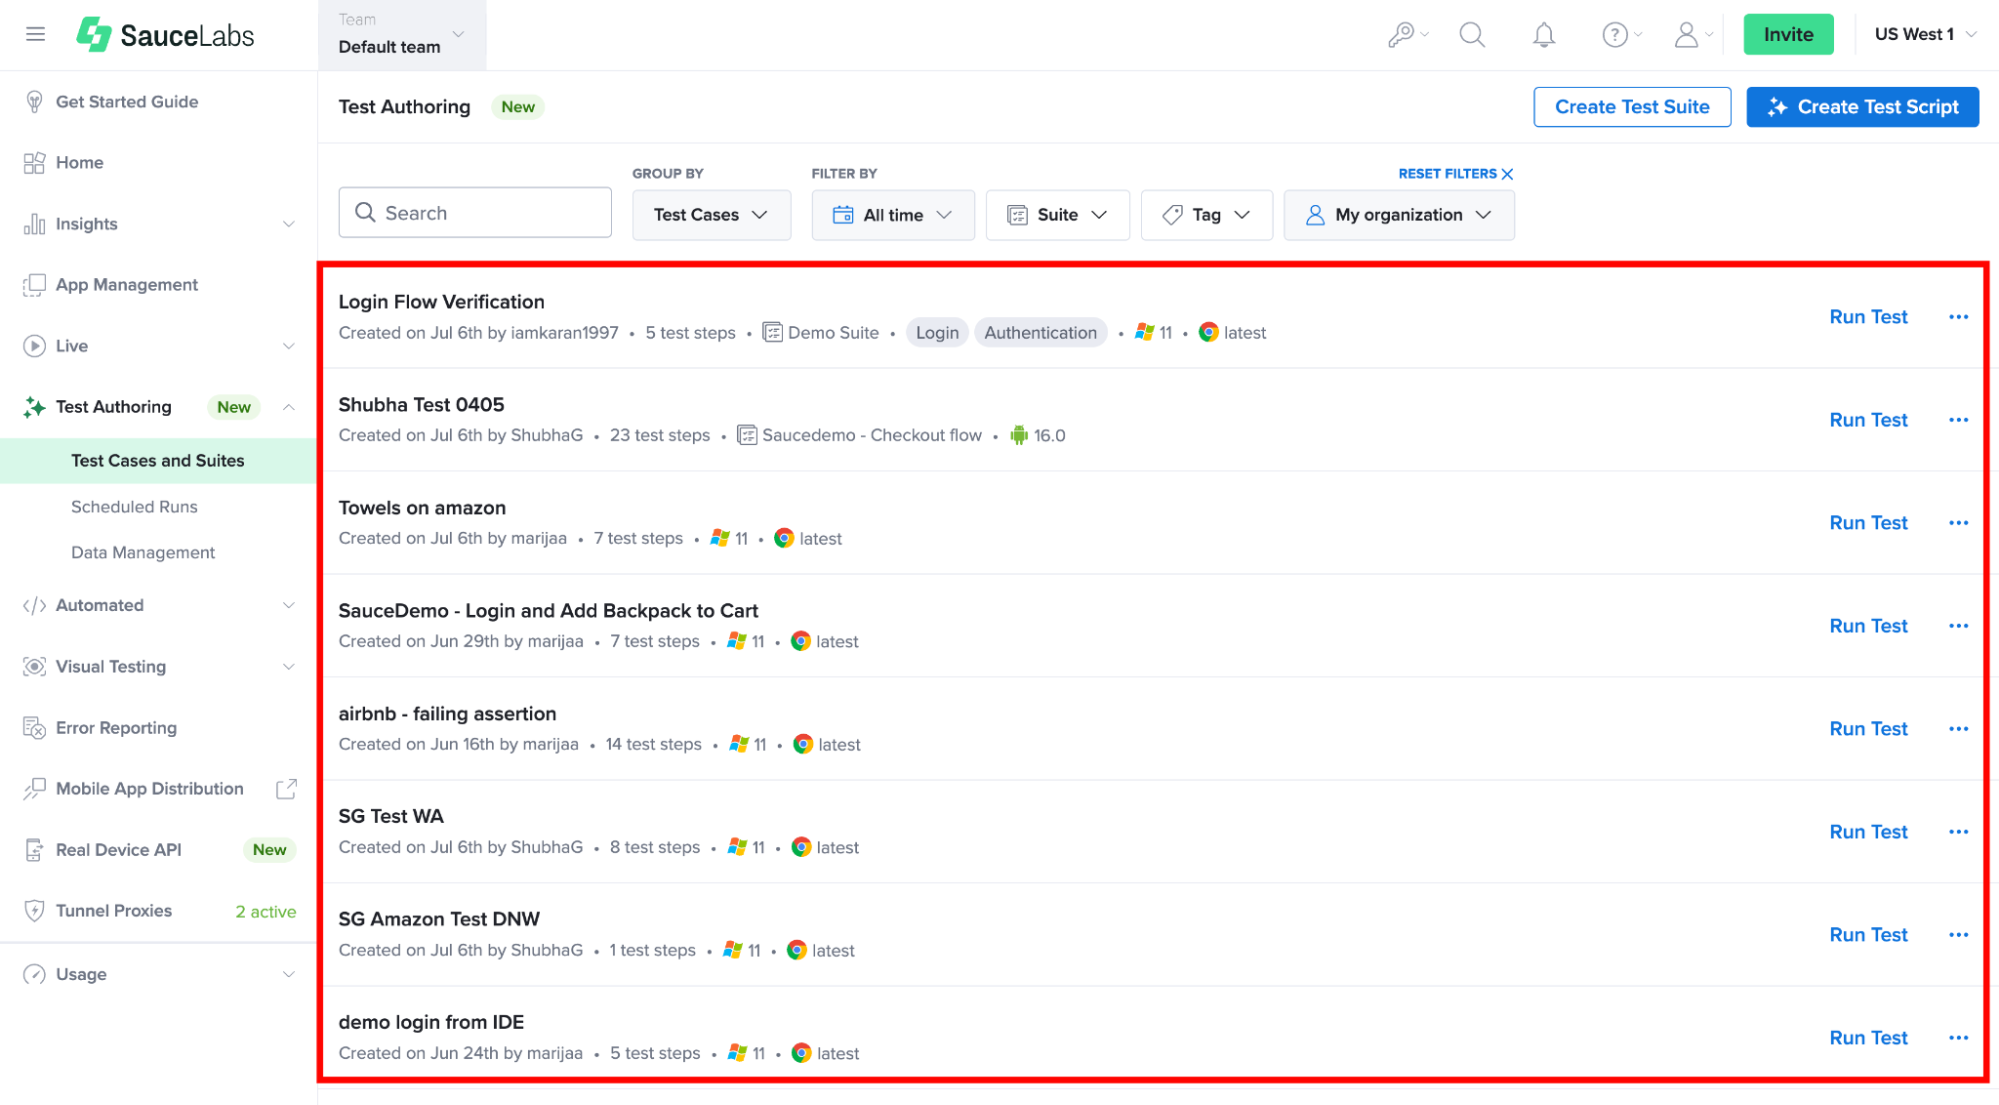This screenshot has width=1999, height=1105.
Task: Open more options for SG Test WA
Action: coord(1958,832)
